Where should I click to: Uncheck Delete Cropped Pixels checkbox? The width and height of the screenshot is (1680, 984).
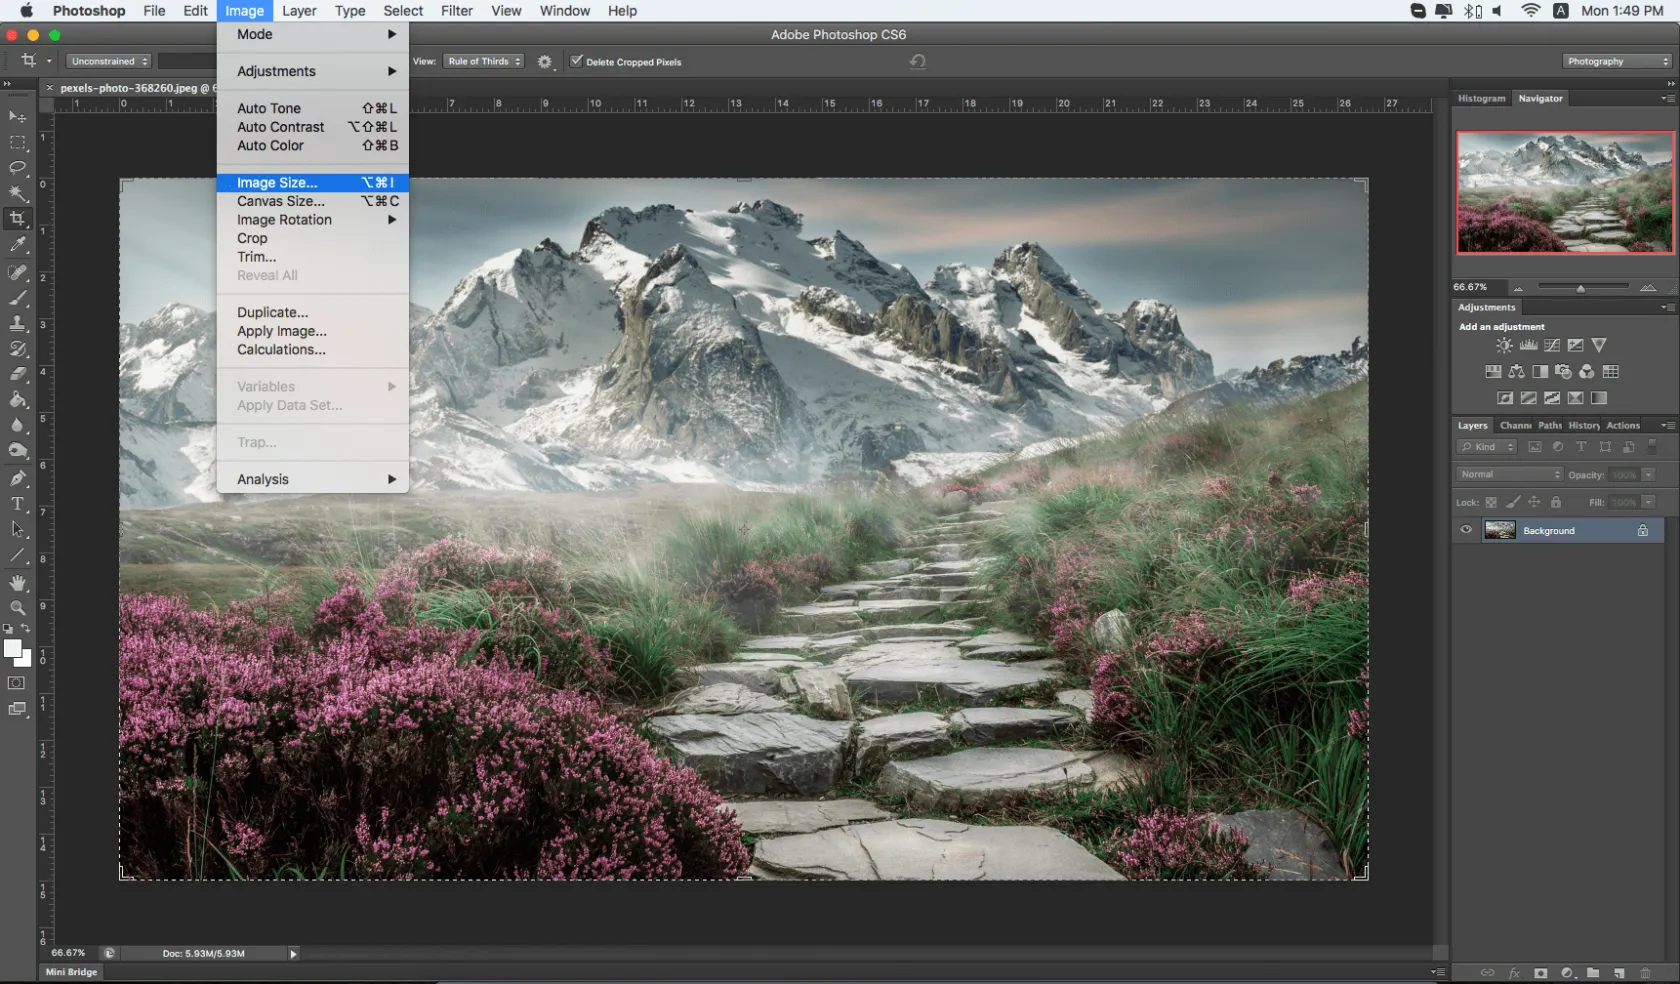click(x=576, y=61)
